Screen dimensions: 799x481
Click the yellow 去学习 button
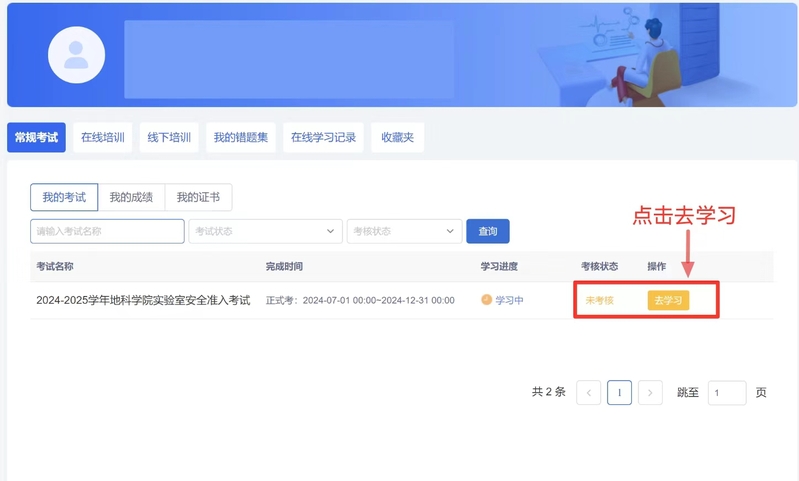click(668, 300)
